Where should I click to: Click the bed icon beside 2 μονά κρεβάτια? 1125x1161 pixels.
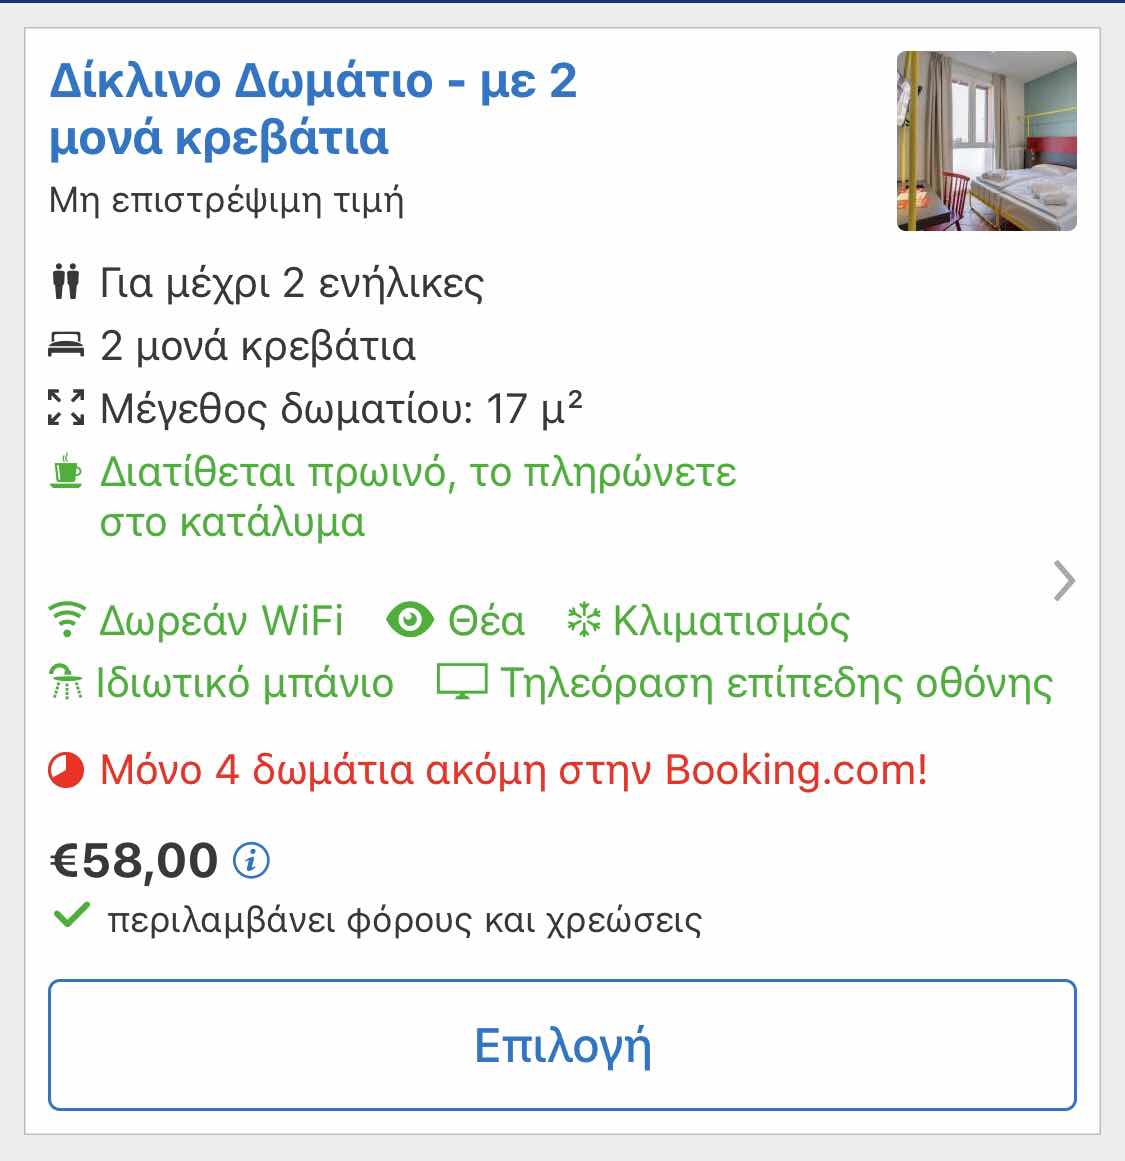coord(66,345)
